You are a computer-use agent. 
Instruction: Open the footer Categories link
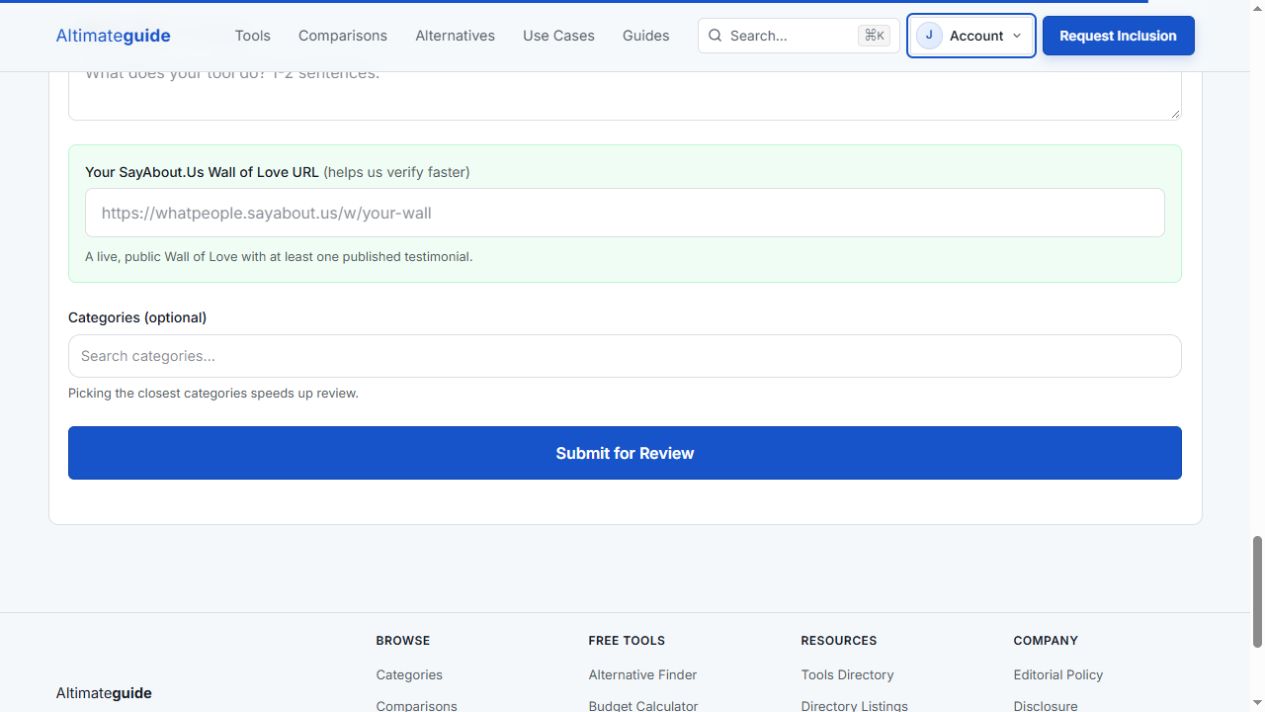click(409, 675)
